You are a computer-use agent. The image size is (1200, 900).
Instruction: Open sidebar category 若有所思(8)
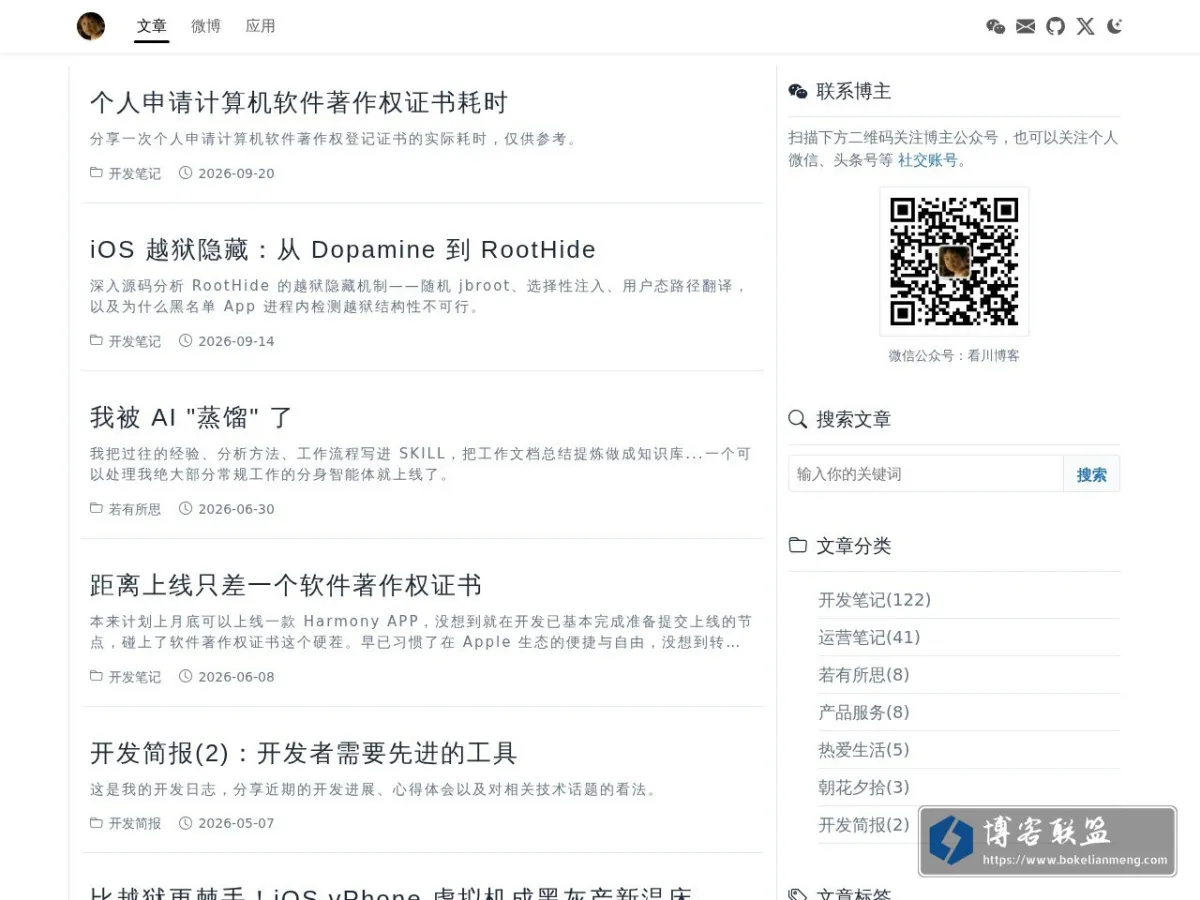click(864, 675)
